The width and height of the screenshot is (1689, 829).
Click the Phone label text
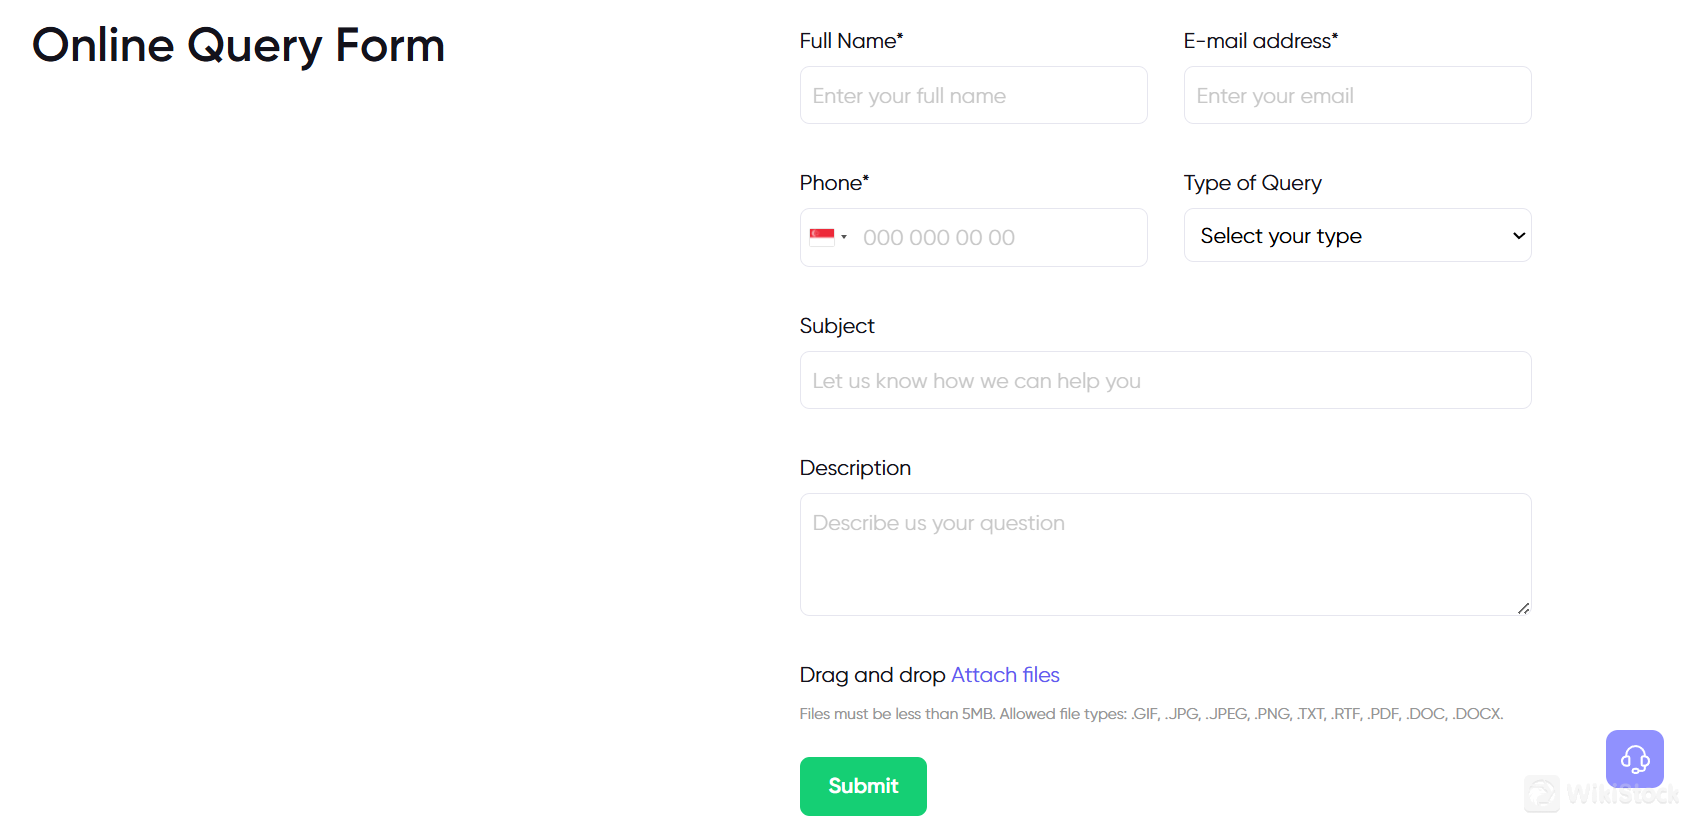point(833,183)
